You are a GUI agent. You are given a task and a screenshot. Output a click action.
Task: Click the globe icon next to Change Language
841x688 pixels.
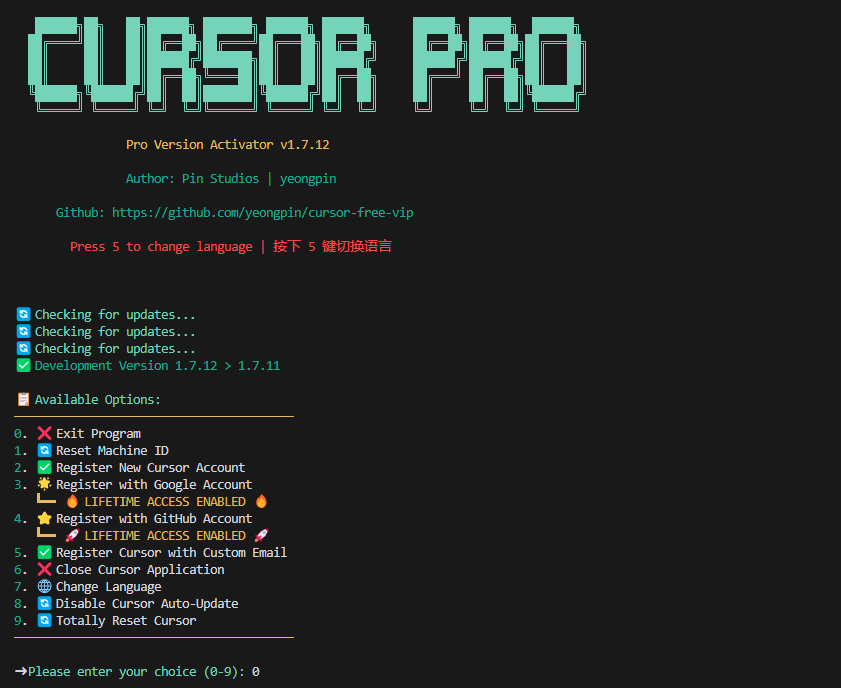click(44, 587)
